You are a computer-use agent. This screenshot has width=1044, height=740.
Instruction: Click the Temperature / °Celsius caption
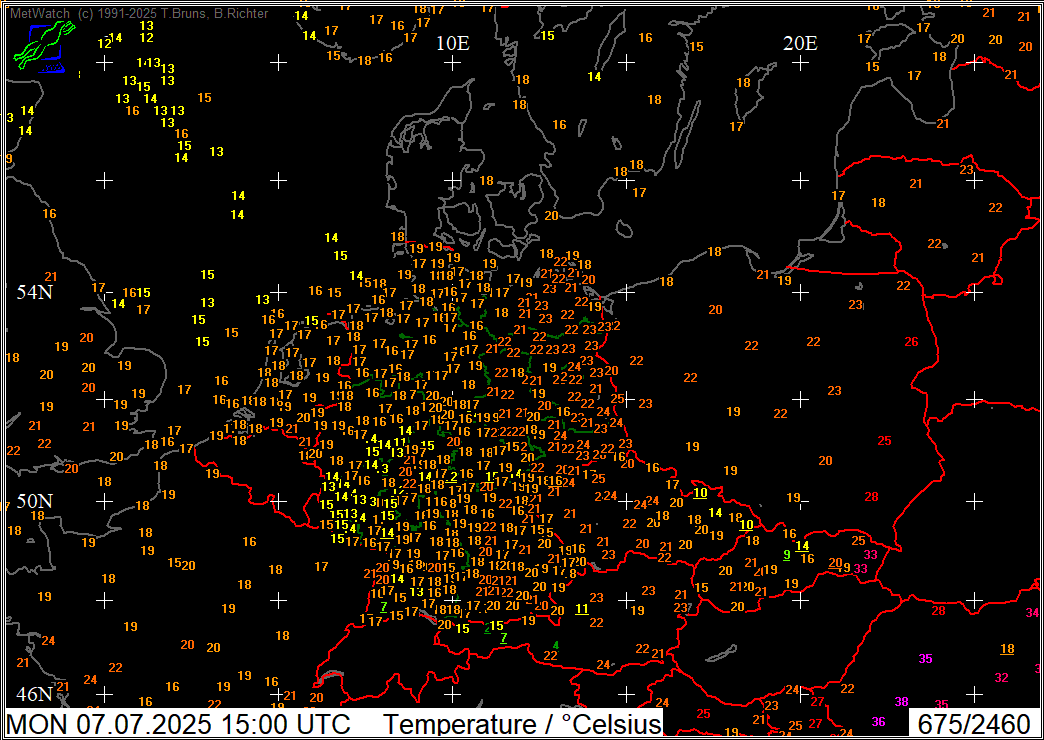[x=524, y=723]
